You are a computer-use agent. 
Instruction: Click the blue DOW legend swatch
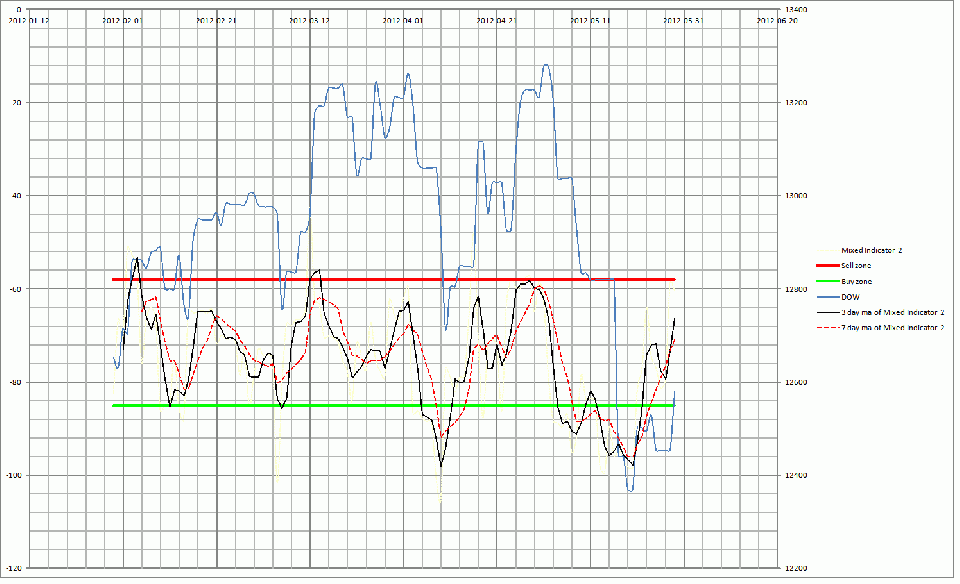tap(827, 297)
